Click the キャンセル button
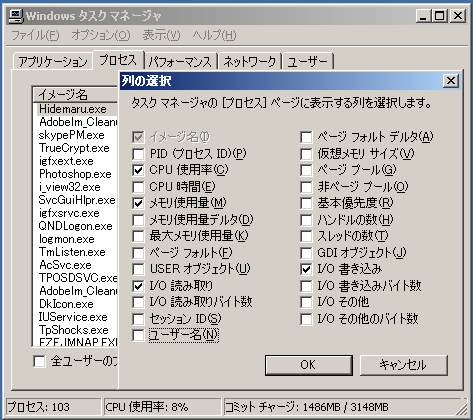 click(x=403, y=365)
